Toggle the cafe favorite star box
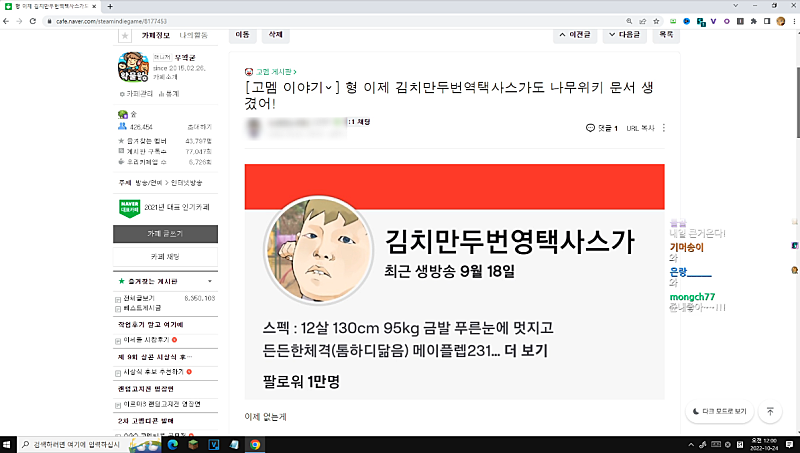 pyautogui.click(x=125, y=36)
